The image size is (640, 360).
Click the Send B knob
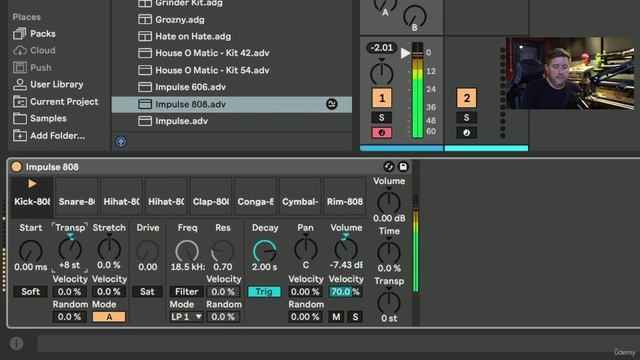pyautogui.click(x=414, y=16)
